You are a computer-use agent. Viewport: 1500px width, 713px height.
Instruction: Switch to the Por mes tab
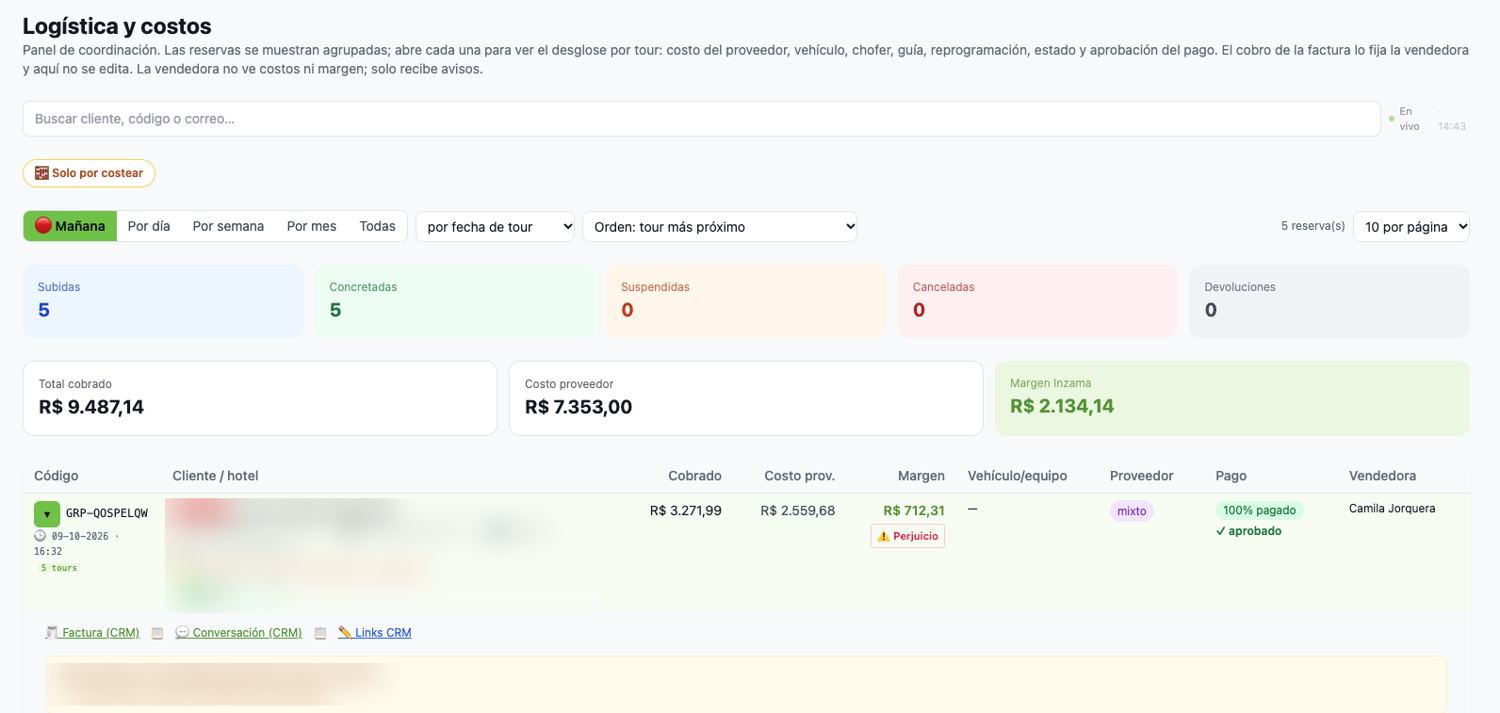(x=312, y=226)
